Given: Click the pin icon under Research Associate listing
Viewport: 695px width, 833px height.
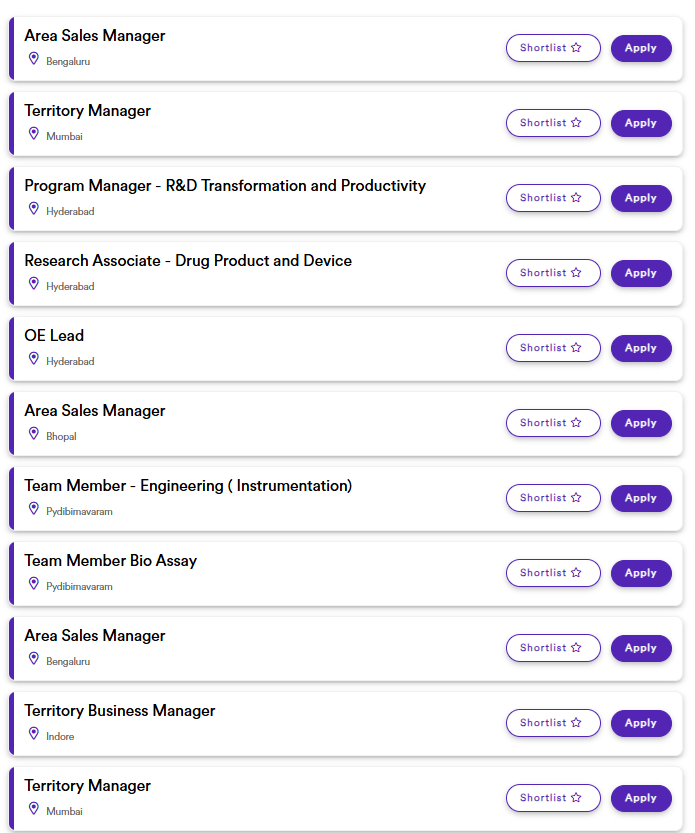Looking at the screenshot, I should (x=34, y=284).
